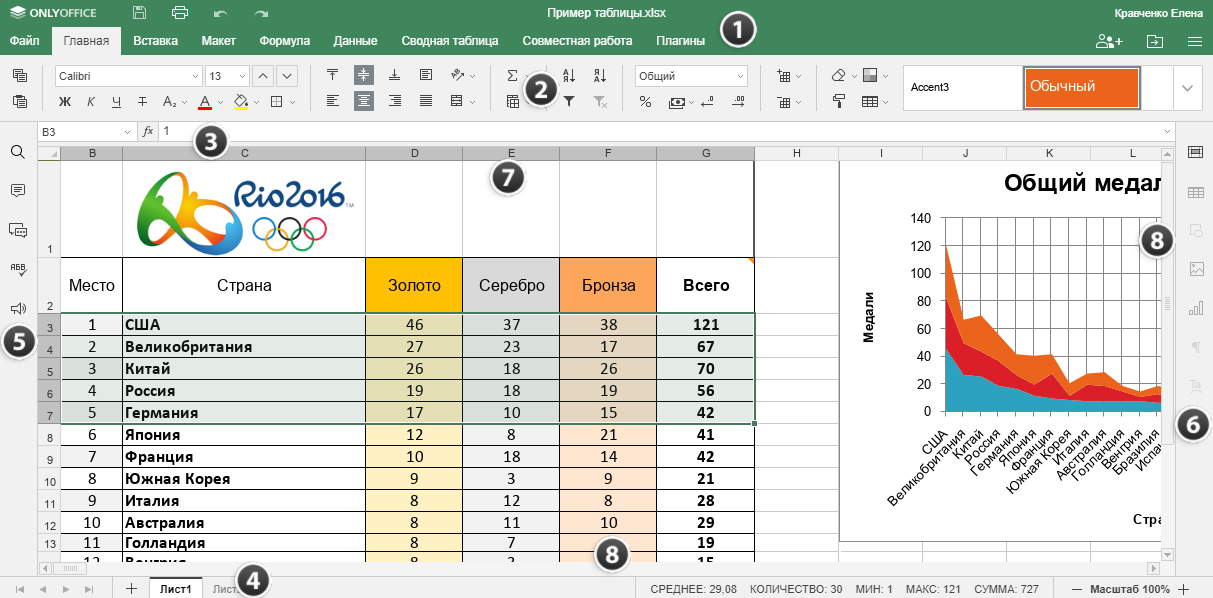Switch to the Вставка tab

coord(155,41)
